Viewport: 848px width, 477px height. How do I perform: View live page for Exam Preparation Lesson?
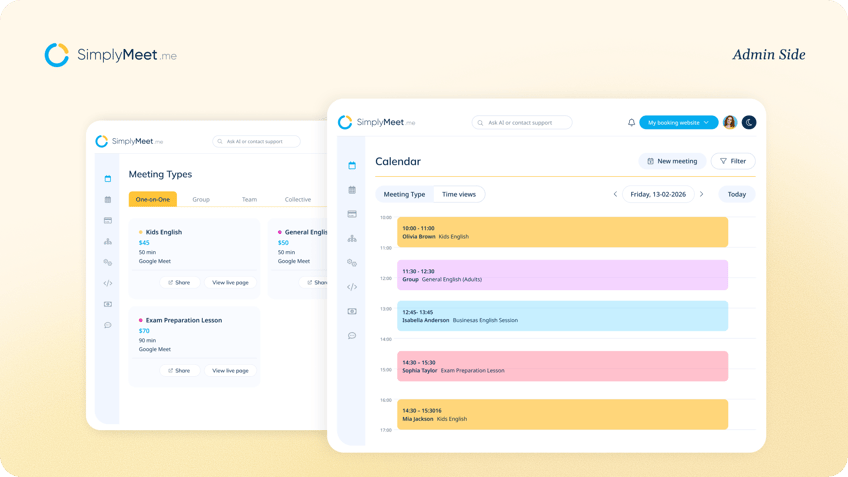coord(230,370)
